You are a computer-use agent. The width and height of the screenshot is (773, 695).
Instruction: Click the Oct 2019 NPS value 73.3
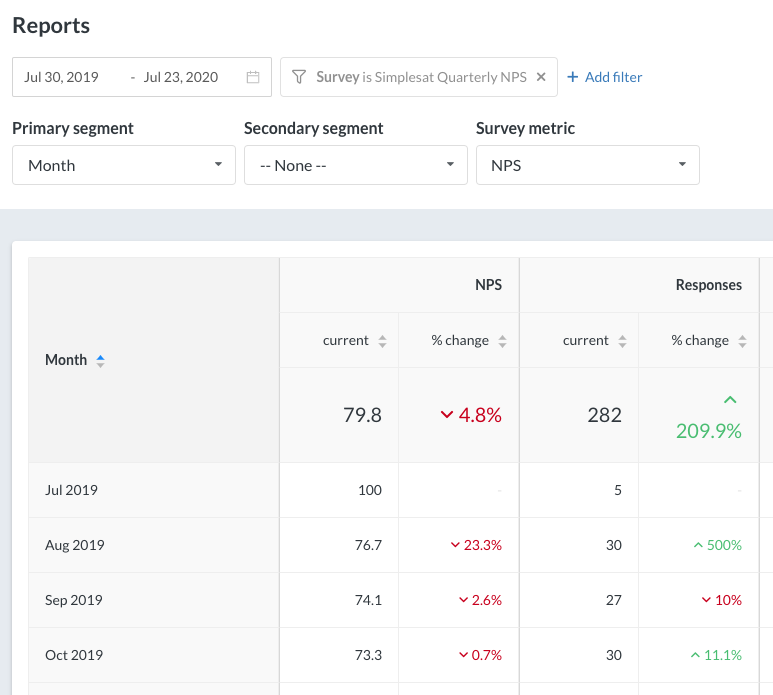(368, 655)
